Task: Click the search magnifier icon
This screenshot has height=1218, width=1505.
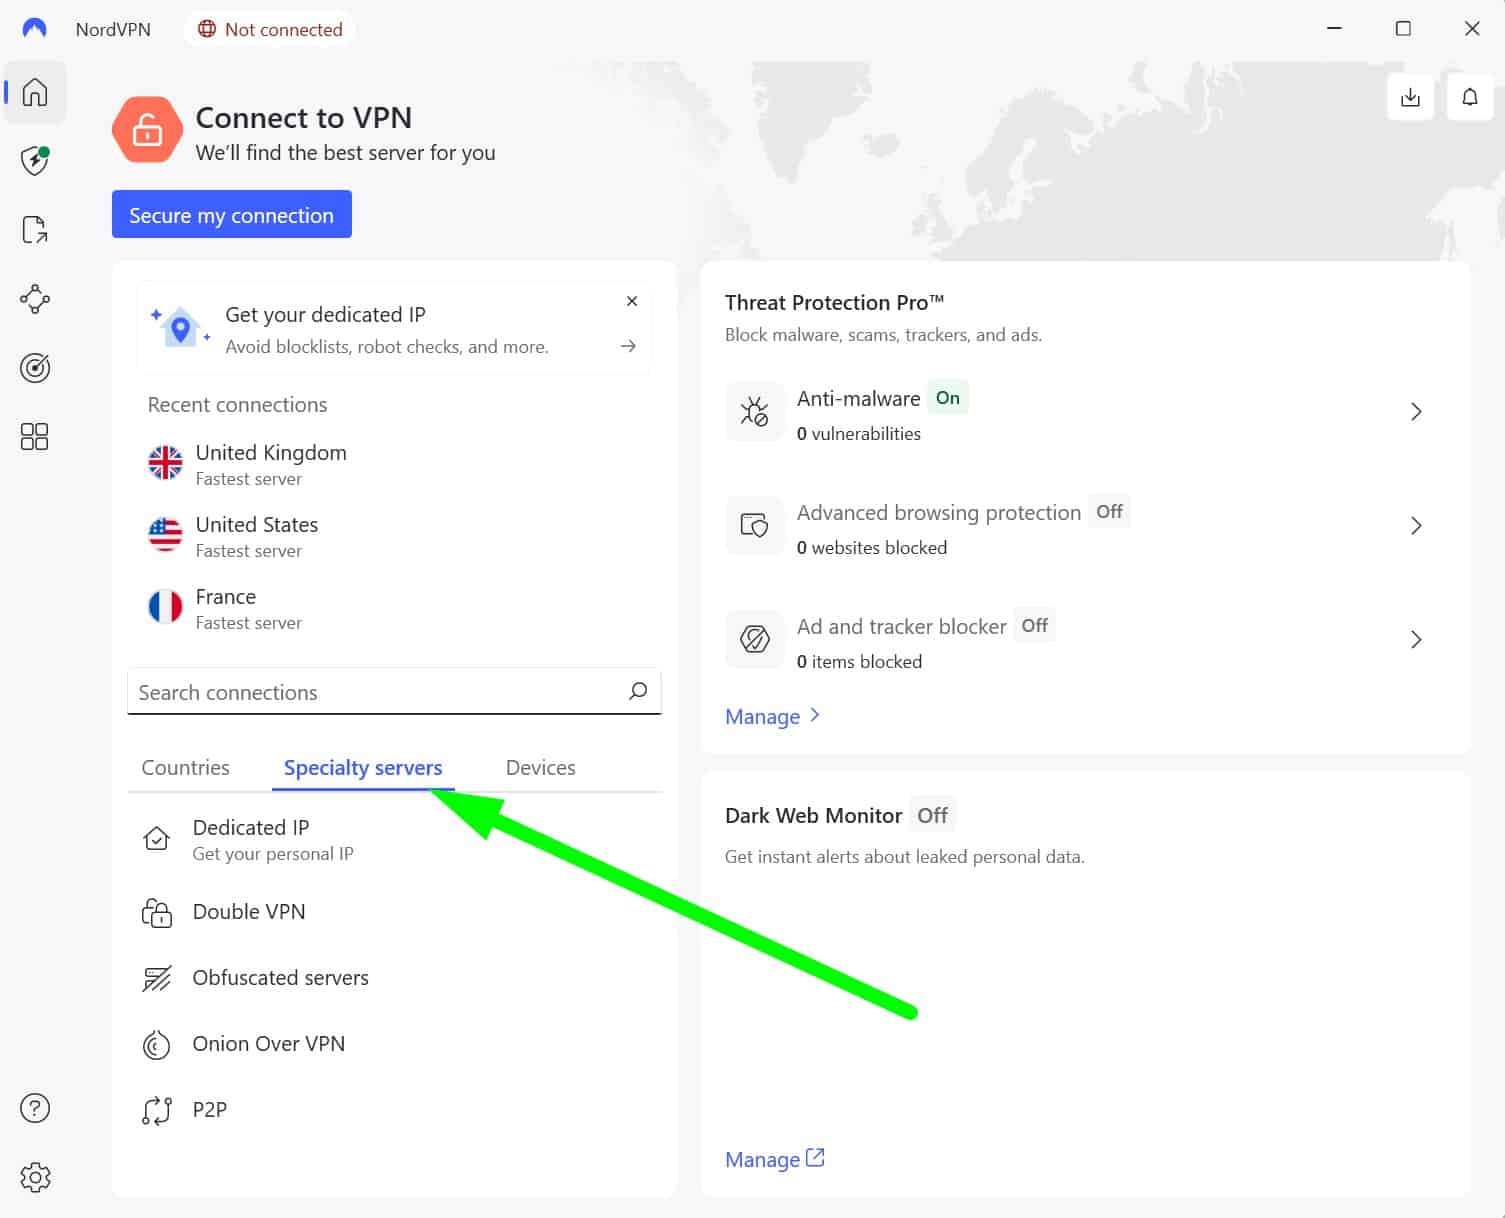Action: (638, 691)
